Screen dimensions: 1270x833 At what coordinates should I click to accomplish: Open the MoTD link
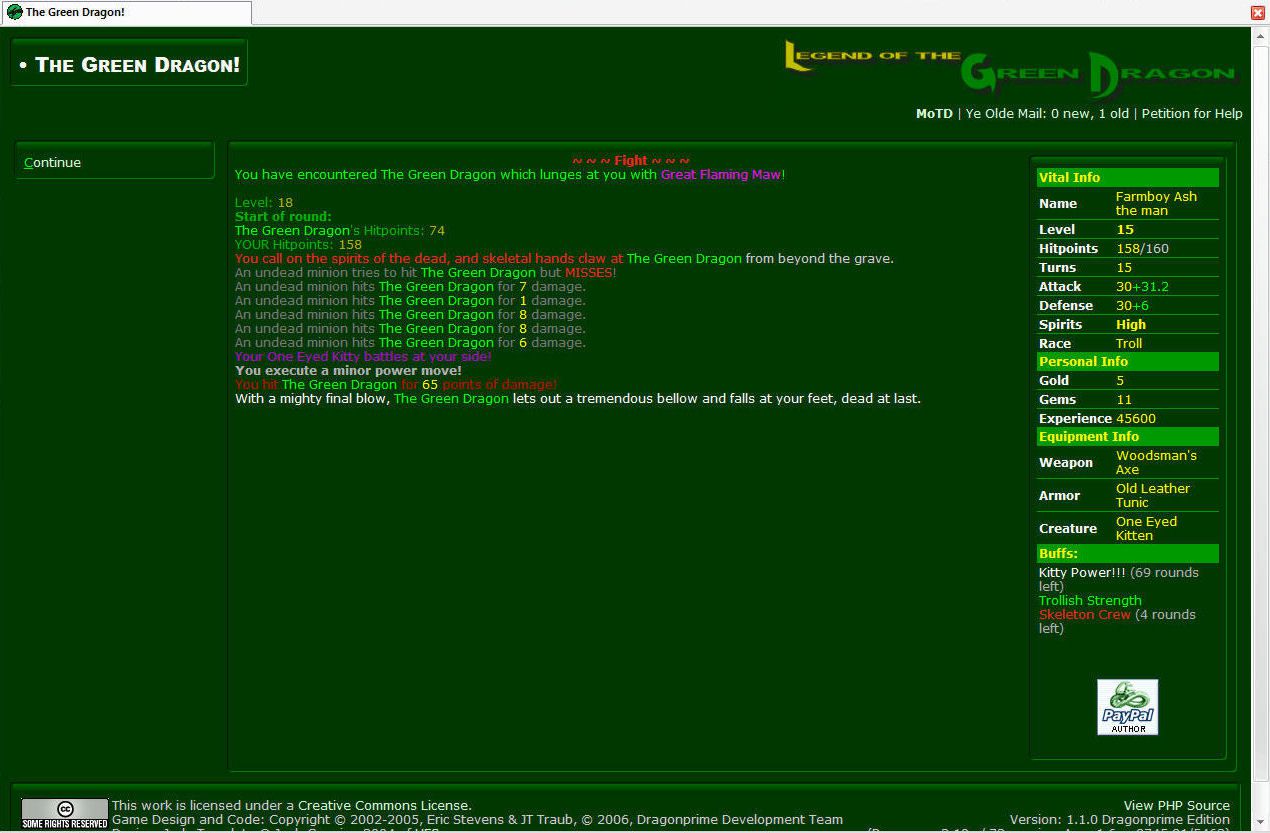pos(934,114)
